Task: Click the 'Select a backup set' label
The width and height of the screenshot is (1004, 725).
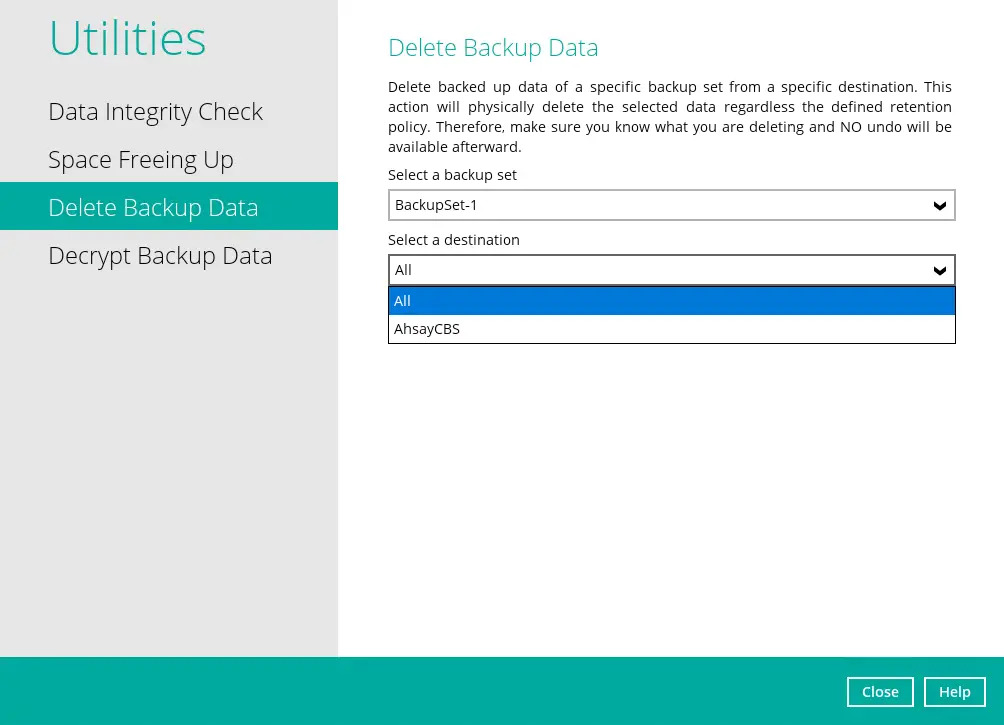Action: pos(452,175)
